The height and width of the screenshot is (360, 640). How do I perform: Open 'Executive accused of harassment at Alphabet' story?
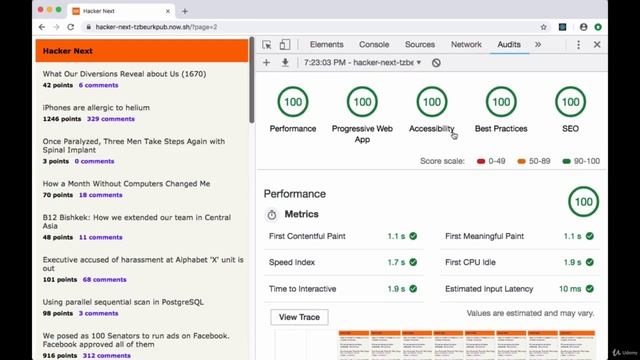[143, 264]
